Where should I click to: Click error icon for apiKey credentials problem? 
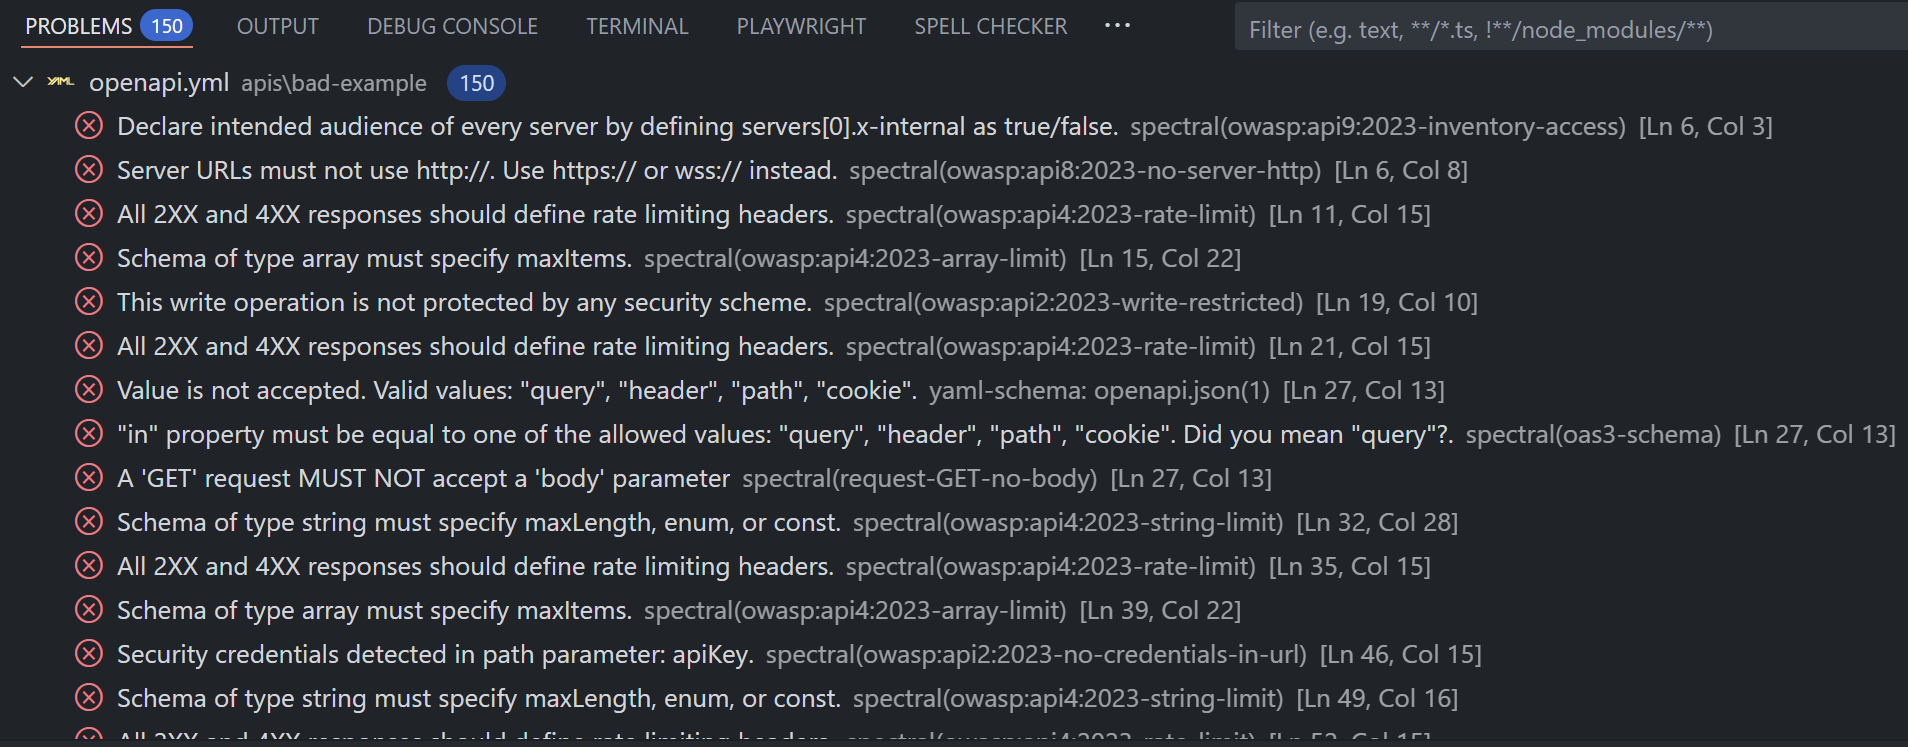(89, 654)
